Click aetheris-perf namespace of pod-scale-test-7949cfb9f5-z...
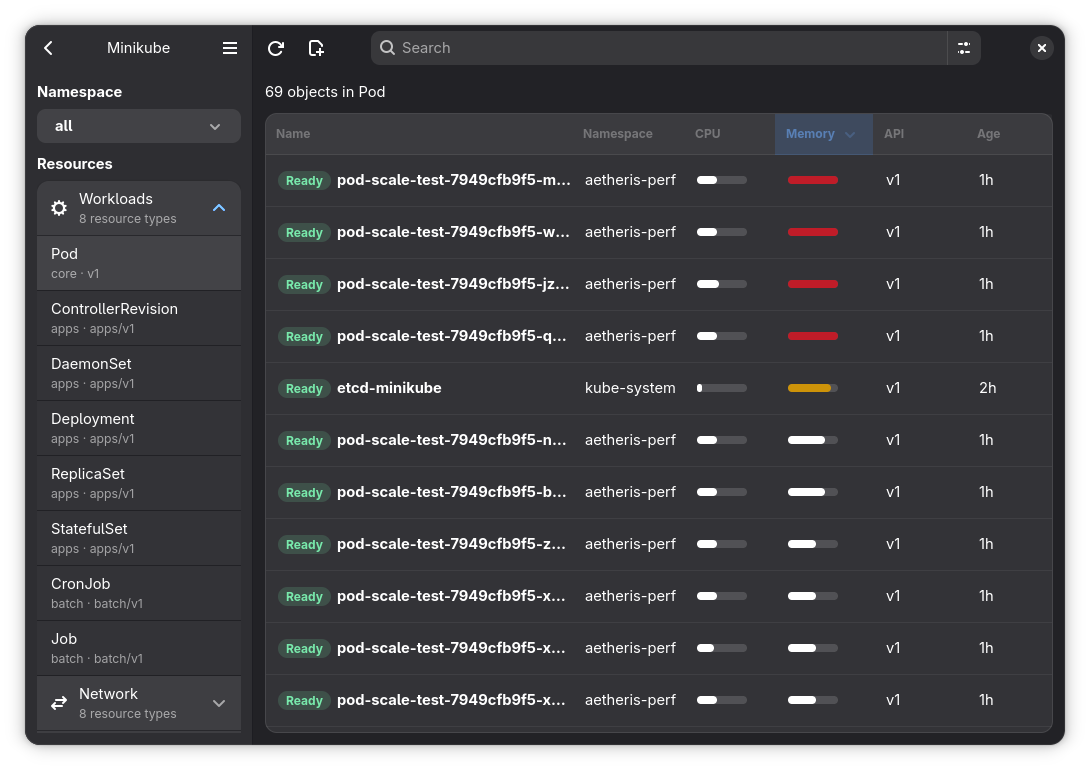1090x770 pixels. pyautogui.click(x=630, y=543)
